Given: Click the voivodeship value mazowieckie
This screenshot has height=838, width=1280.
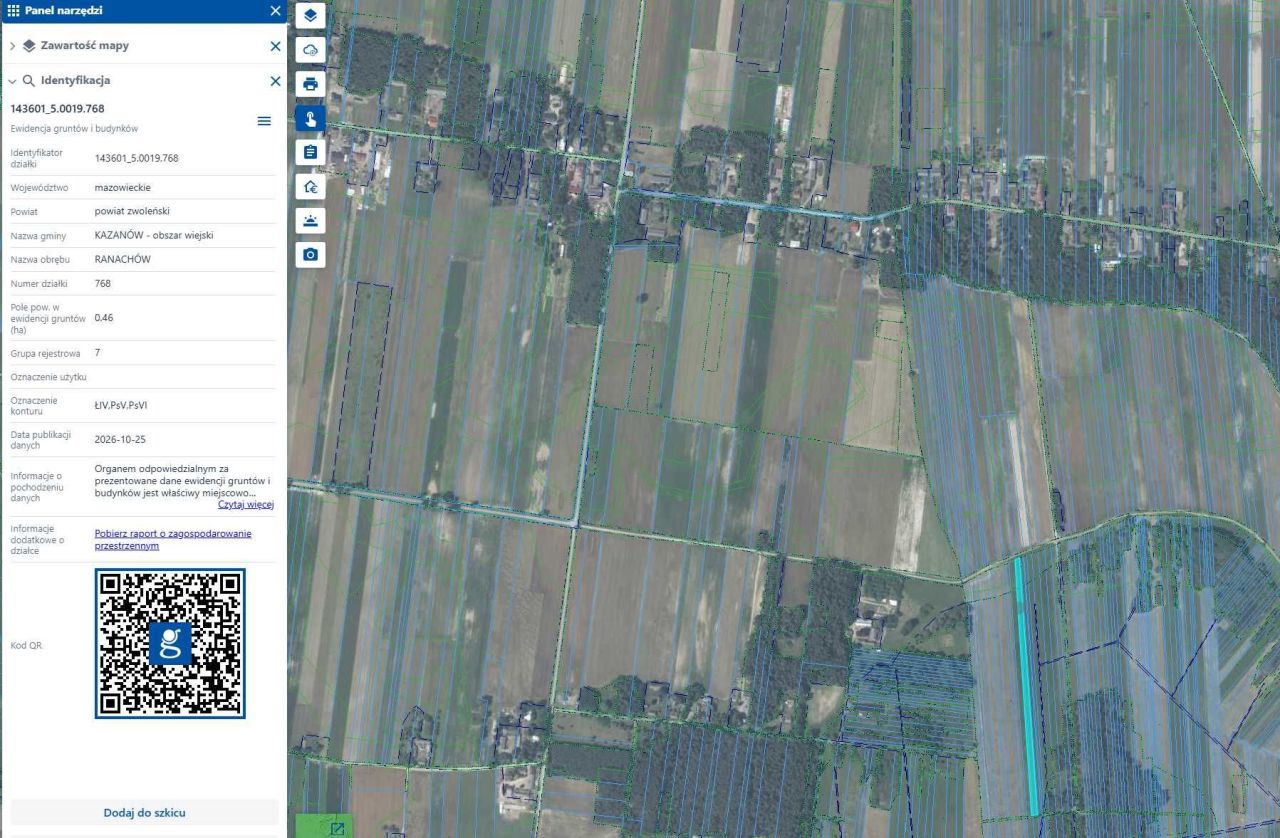Looking at the screenshot, I should click(123, 187).
